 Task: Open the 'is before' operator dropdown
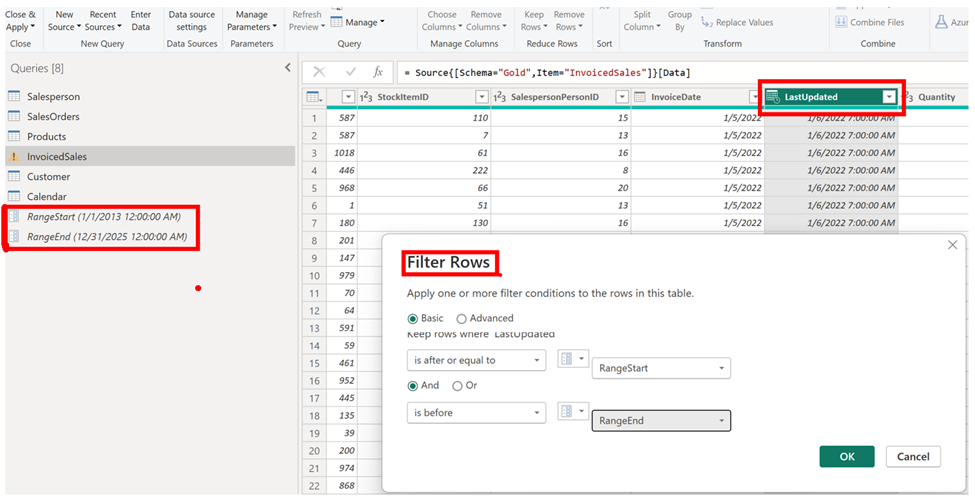point(476,413)
